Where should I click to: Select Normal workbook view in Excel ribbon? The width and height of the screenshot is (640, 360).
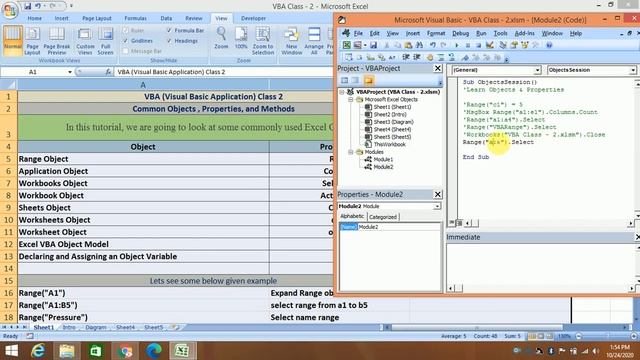point(13,40)
